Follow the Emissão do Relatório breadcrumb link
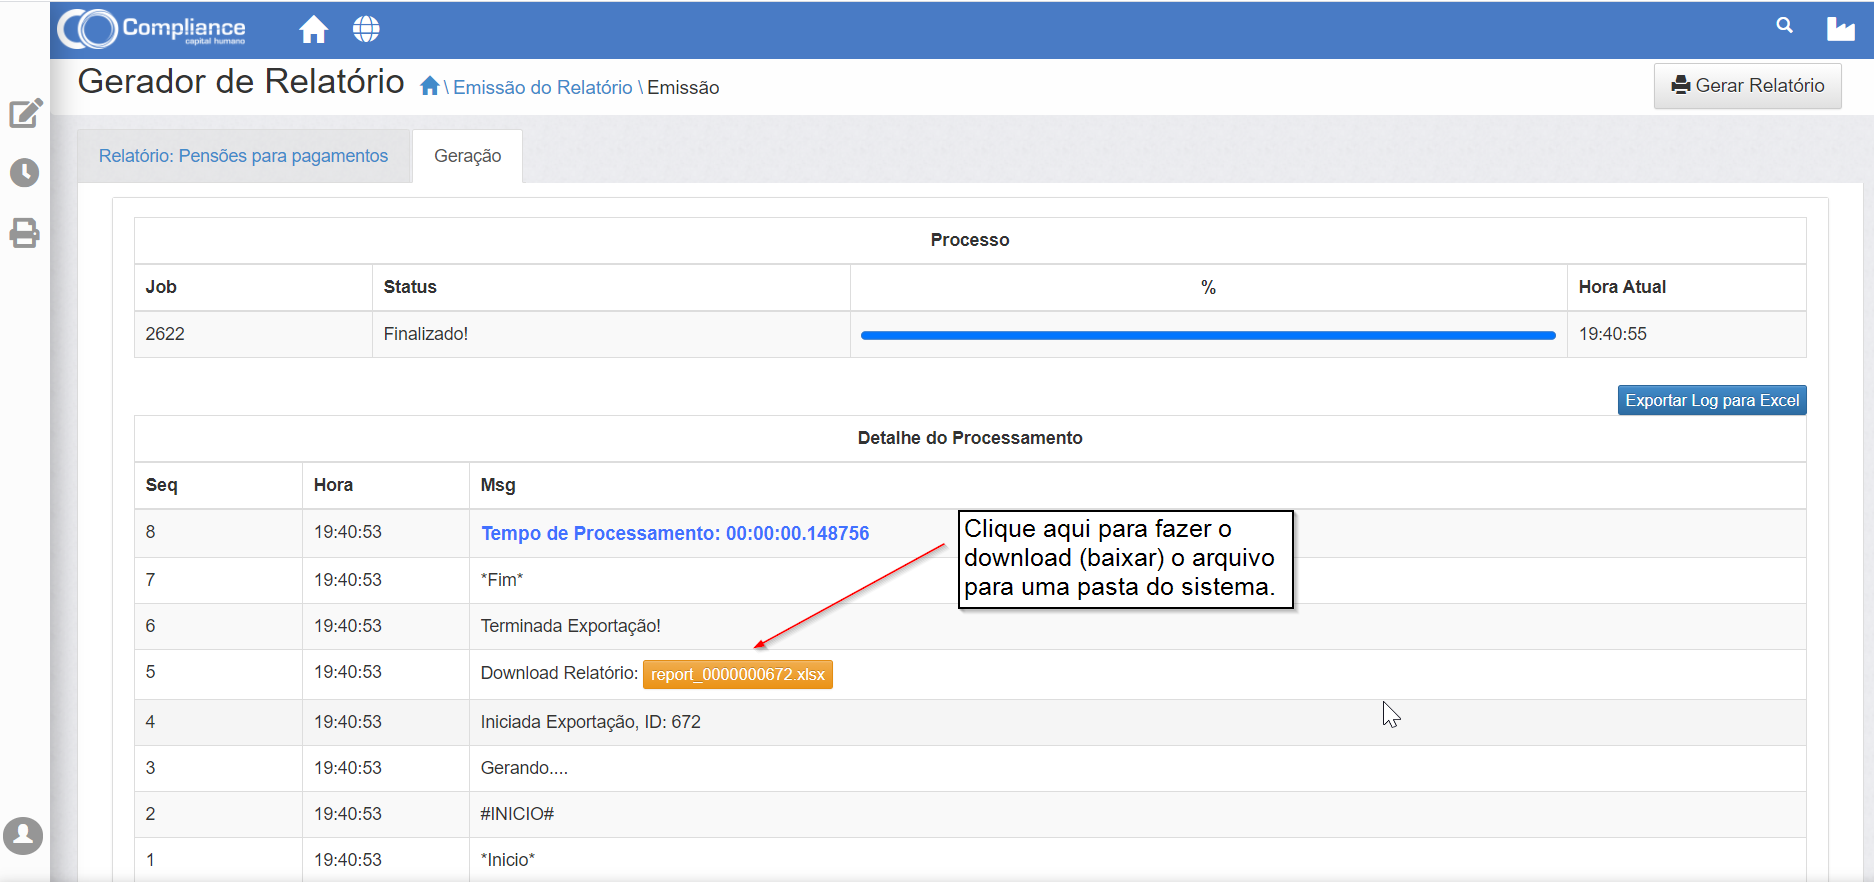Image resolution: width=1874 pixels, height=882 pixels. [543, 87]
